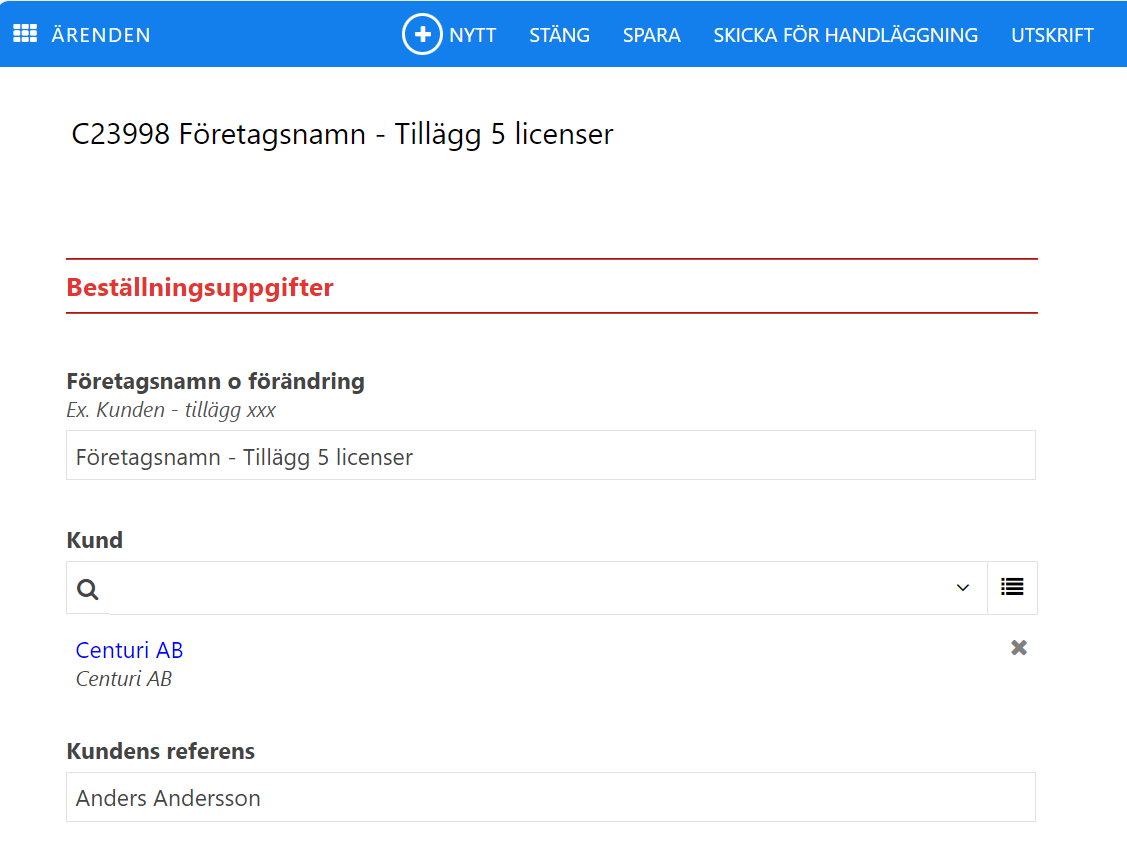Focus the Kundens referens field

pos(551,797)
